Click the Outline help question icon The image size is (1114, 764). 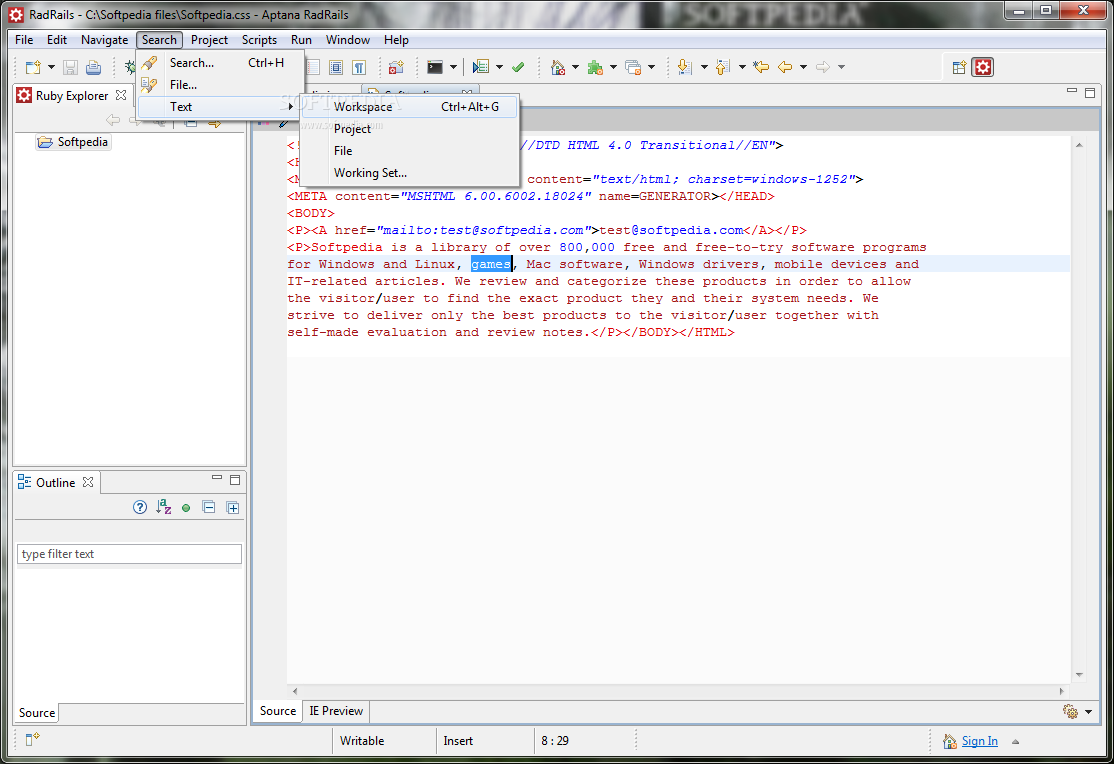[140, 507]
